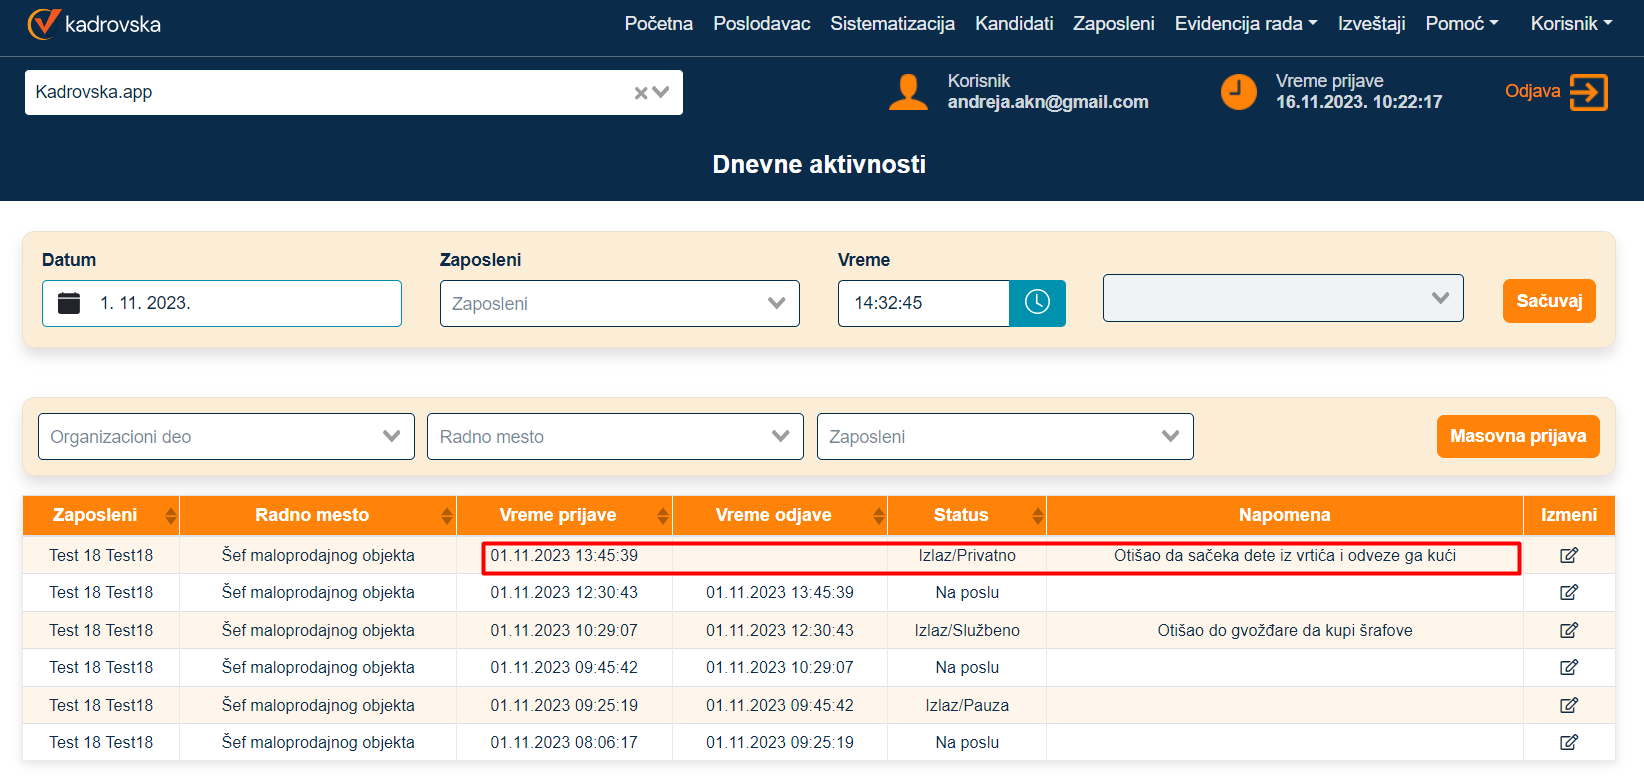The image size is (1644, 784).
Task: Open the empty status dropdown beside Vreme
Action: coord(1283,298)
